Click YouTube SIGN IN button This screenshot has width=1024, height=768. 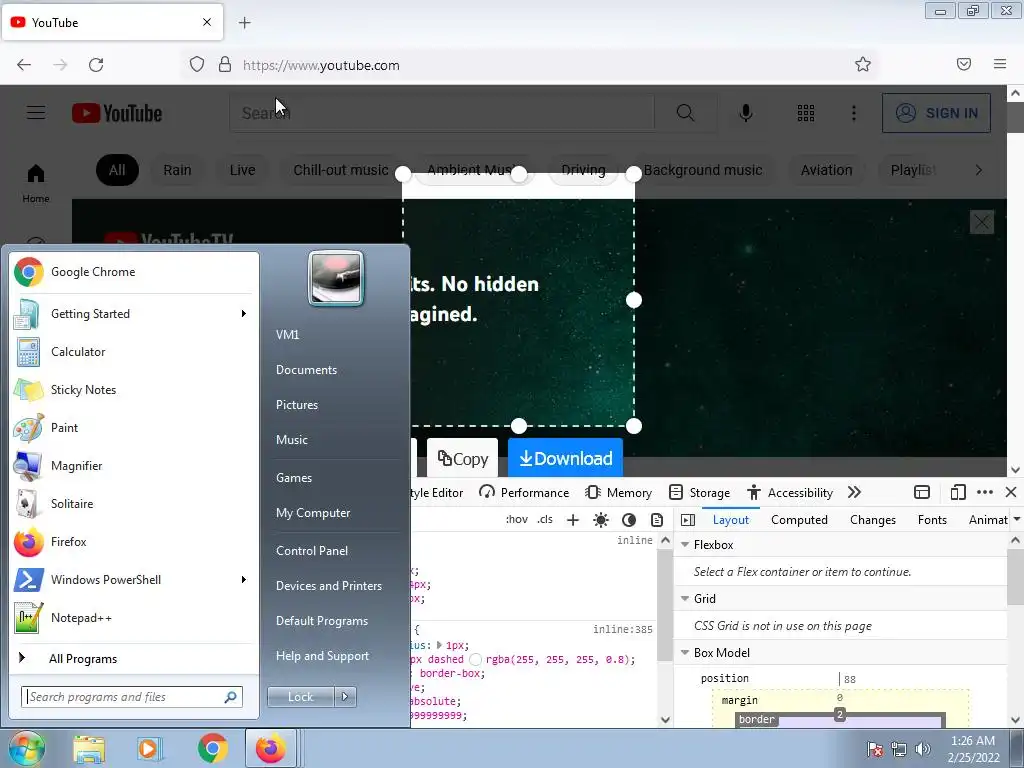coord(936,113)
